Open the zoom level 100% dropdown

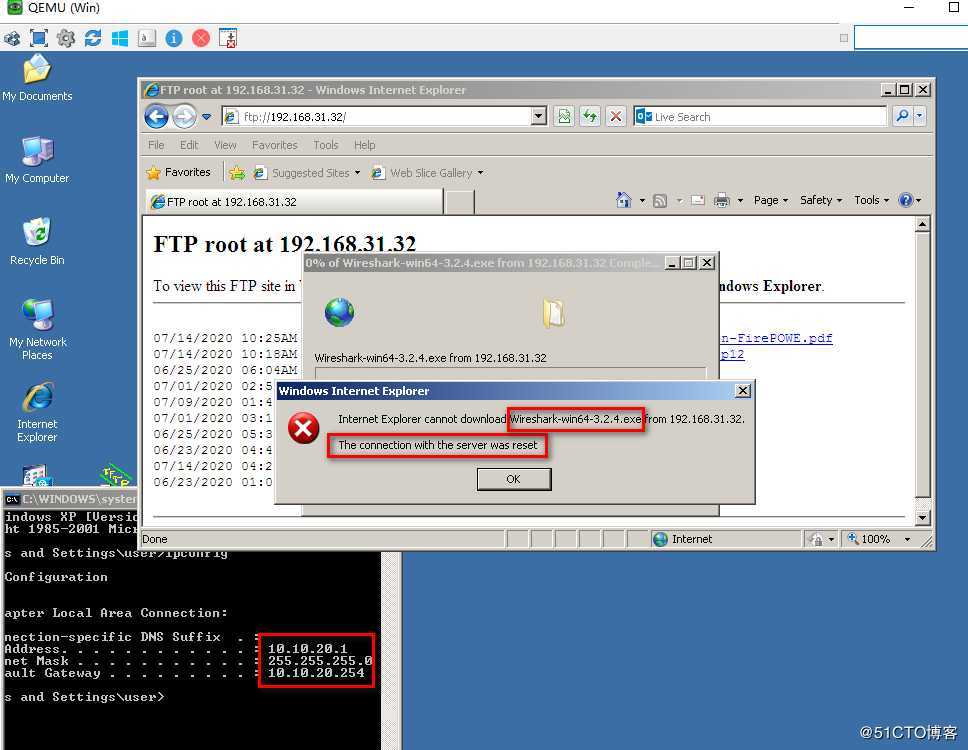pos(908,539)
